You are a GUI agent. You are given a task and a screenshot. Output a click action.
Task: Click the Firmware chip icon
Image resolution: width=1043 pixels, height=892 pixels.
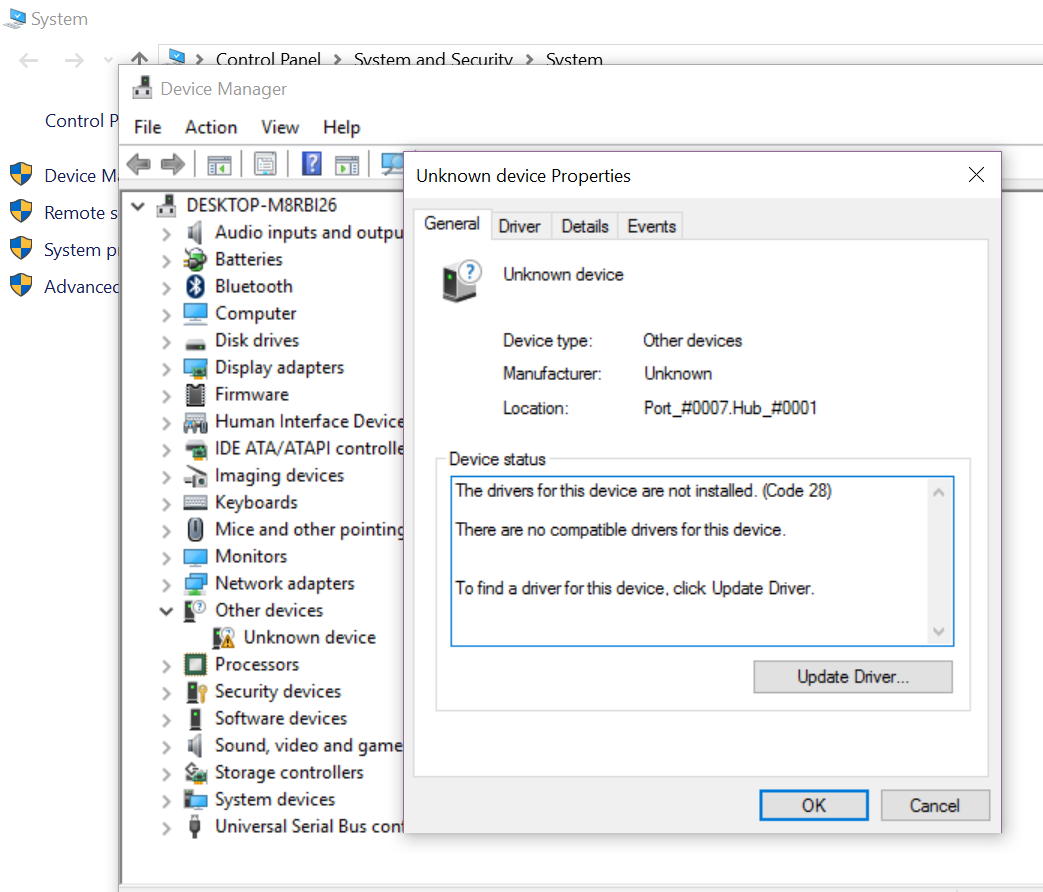coord(195,394)
